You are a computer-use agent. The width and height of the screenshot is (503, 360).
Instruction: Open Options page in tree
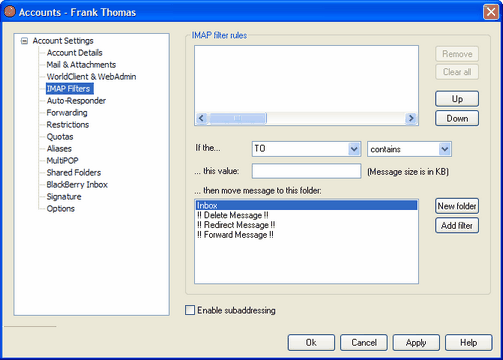click(60, 209)
